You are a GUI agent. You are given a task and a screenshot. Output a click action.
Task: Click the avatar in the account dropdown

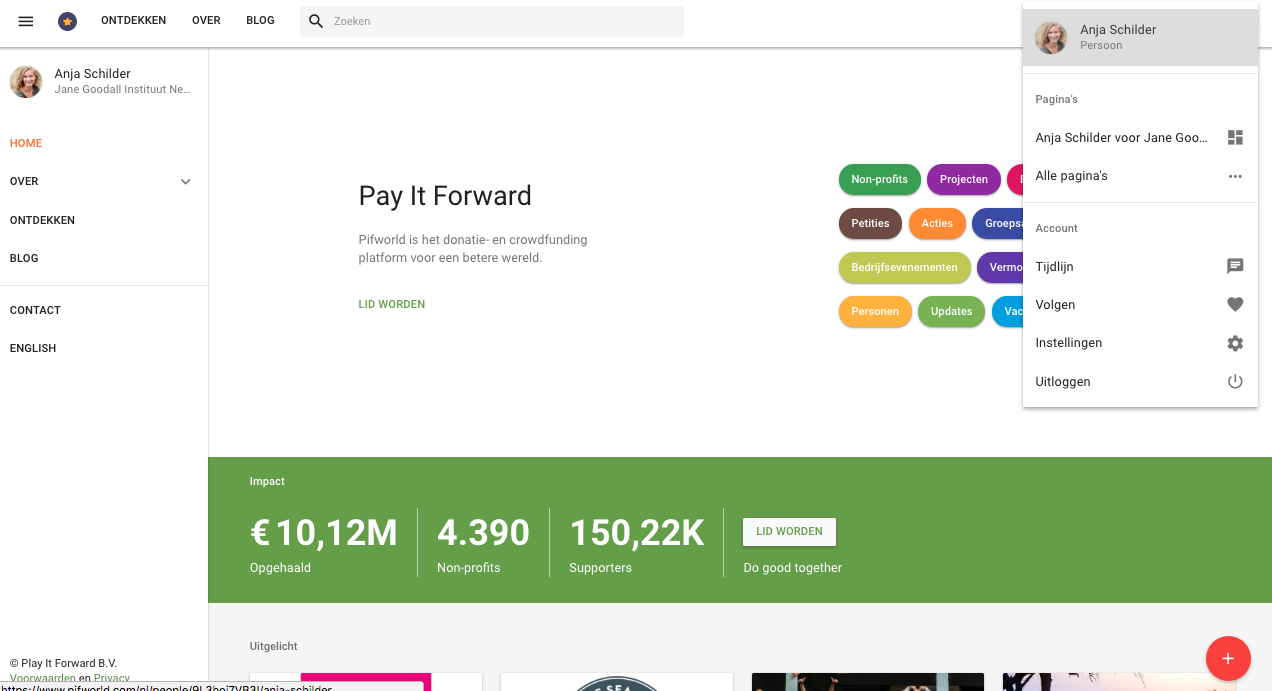[x=1051, y=37]
